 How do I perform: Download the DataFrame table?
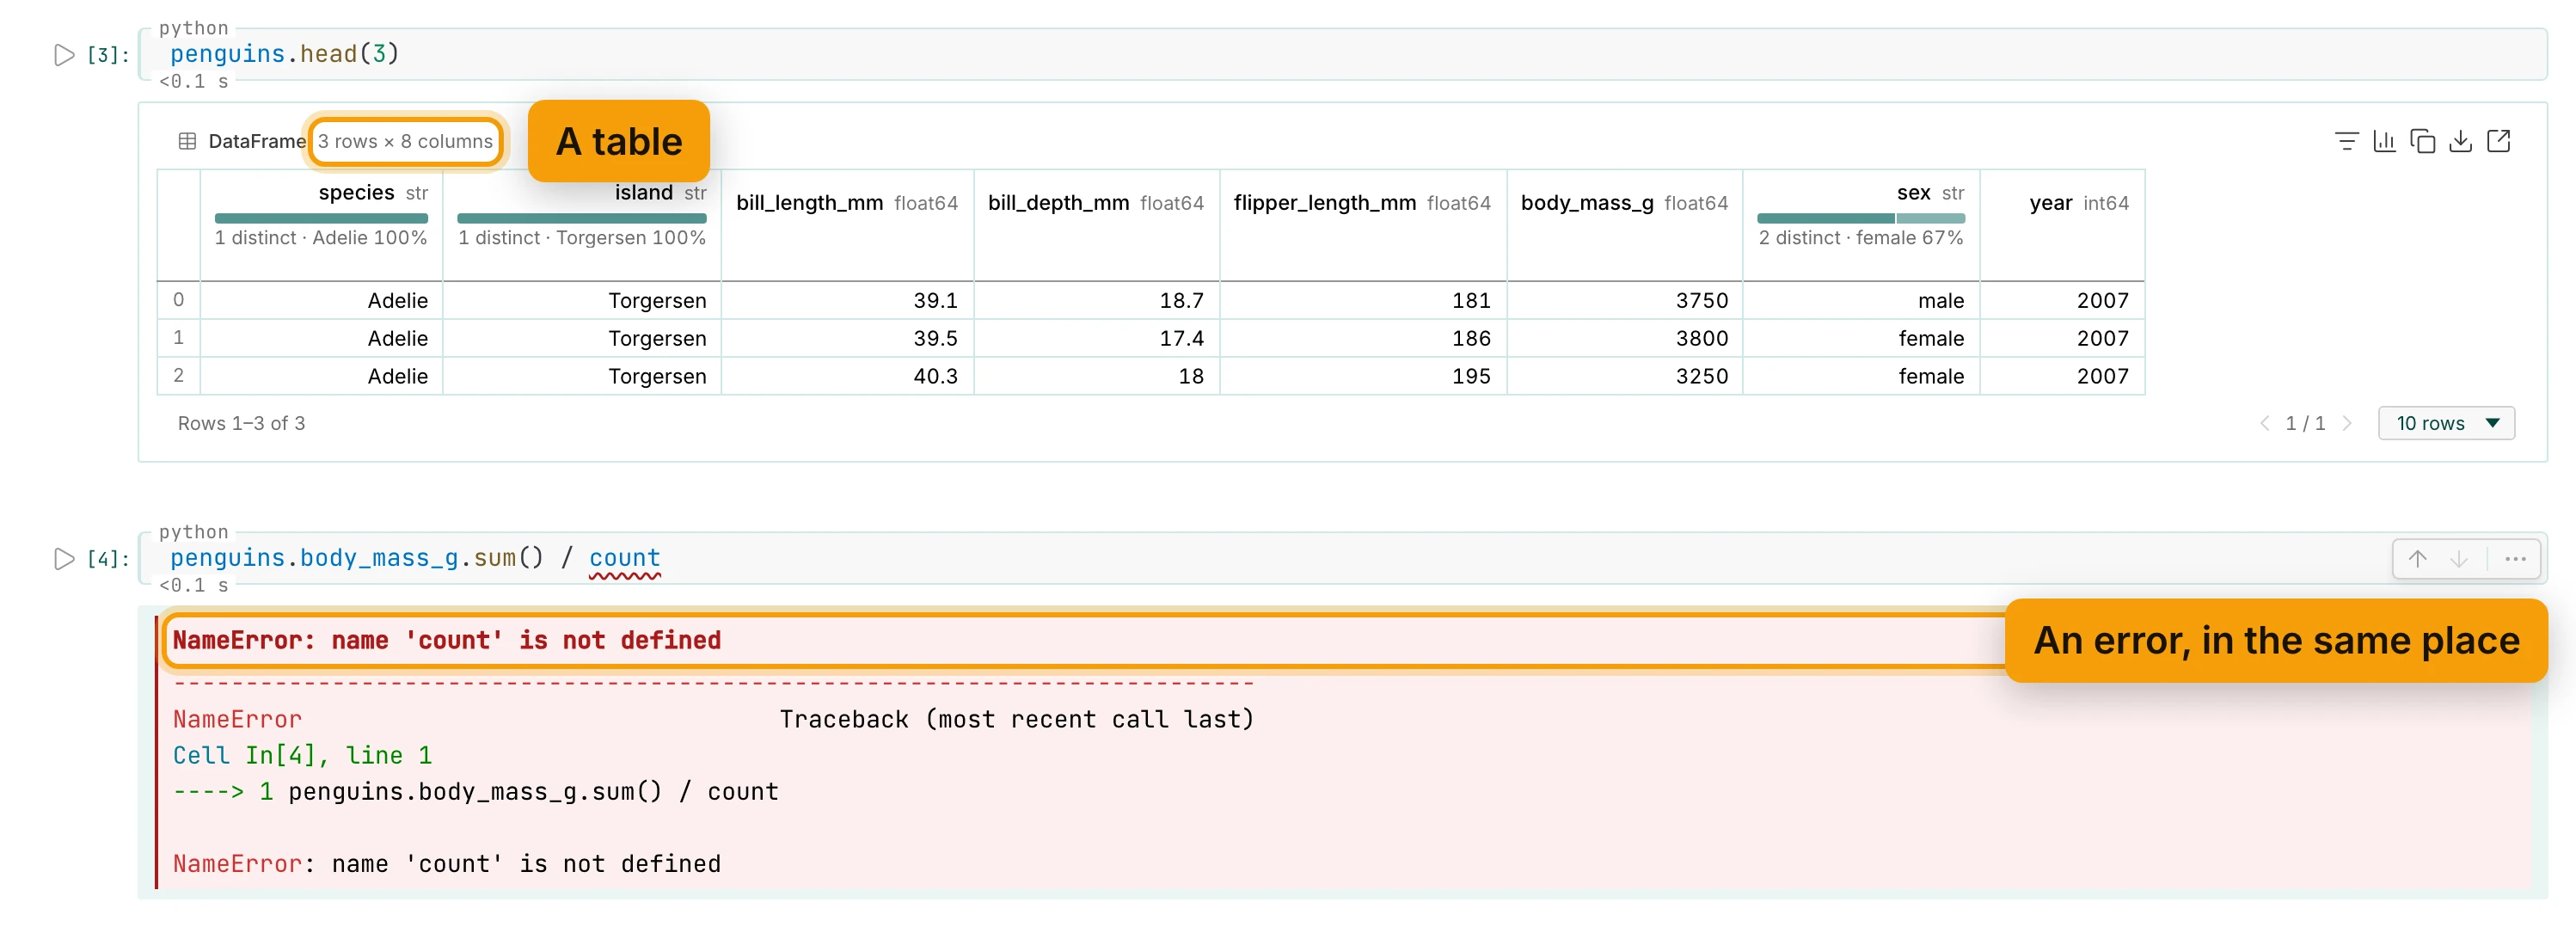2460,141
